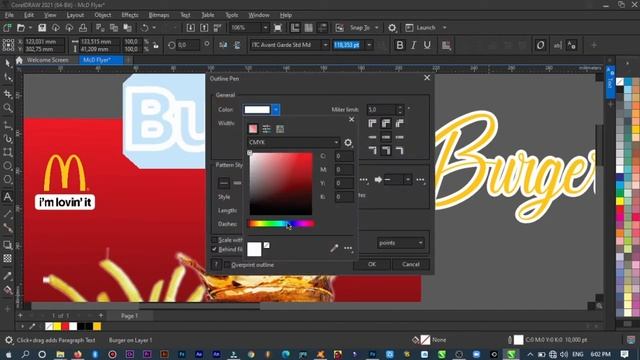The height and width of the screenshot is (360, 640).
Task: Expand the zoom level dropdown
Action: [265, 28]
